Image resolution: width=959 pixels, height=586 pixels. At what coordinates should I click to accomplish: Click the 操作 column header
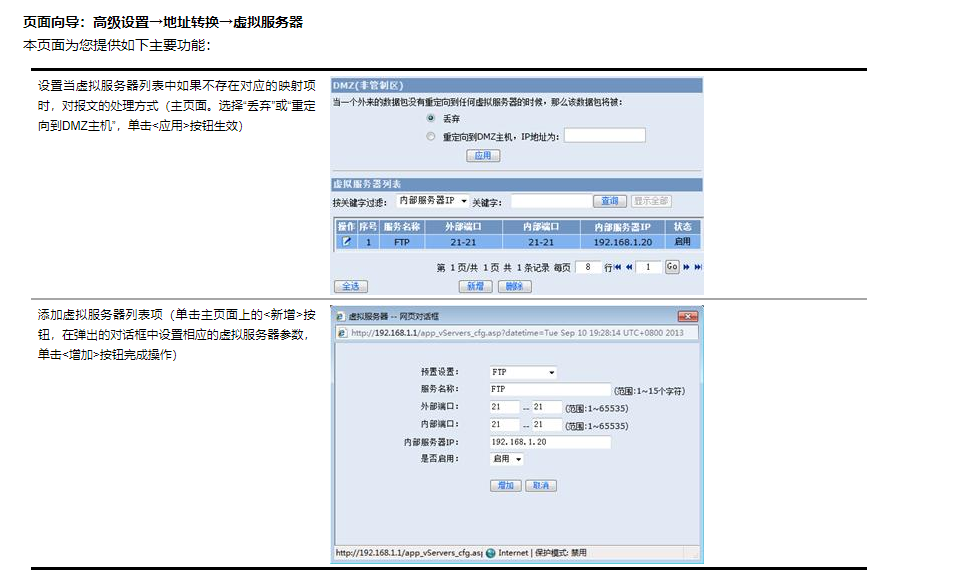pos(346,226)
